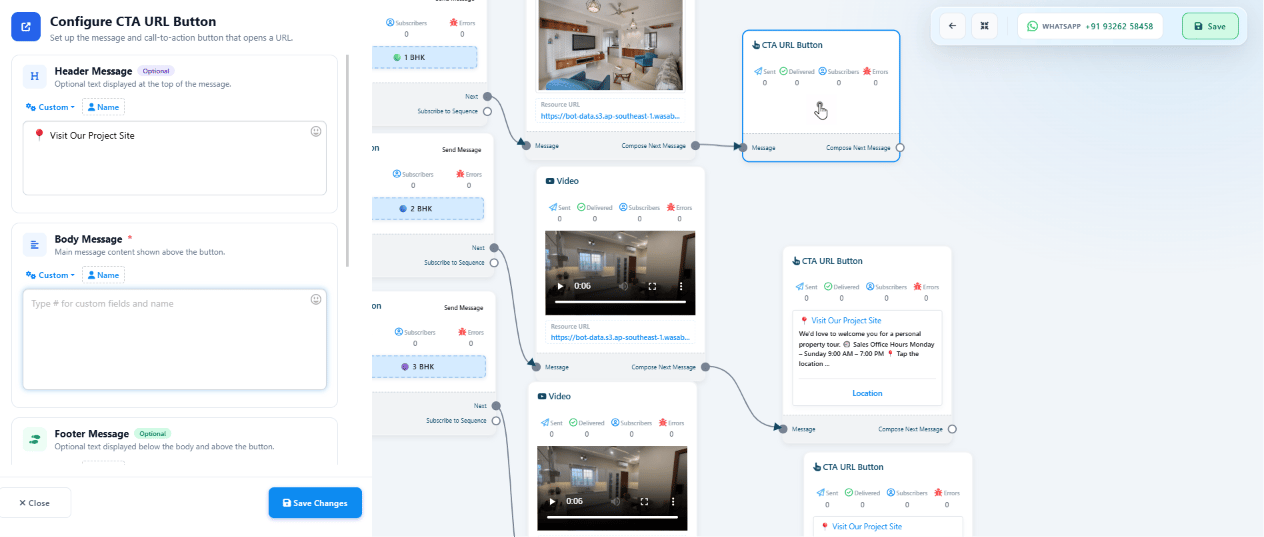Image resolution: width=1264 pixels, height=537 pixels.
Task: Click the Sent paper-plane icon in the highlighted CTA node
Action: (x=759, y=71)
